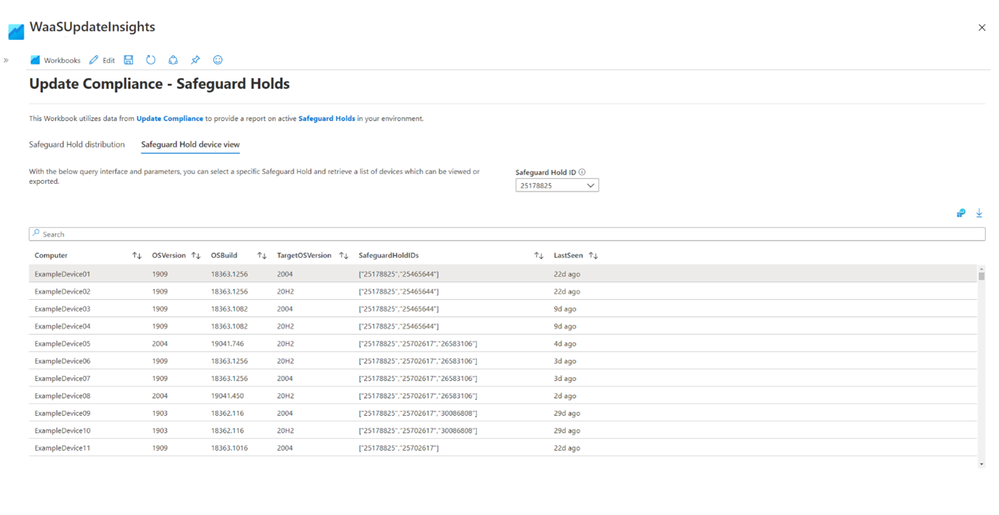Sort by the TargetOSVersion column arrows

[344, 256]
